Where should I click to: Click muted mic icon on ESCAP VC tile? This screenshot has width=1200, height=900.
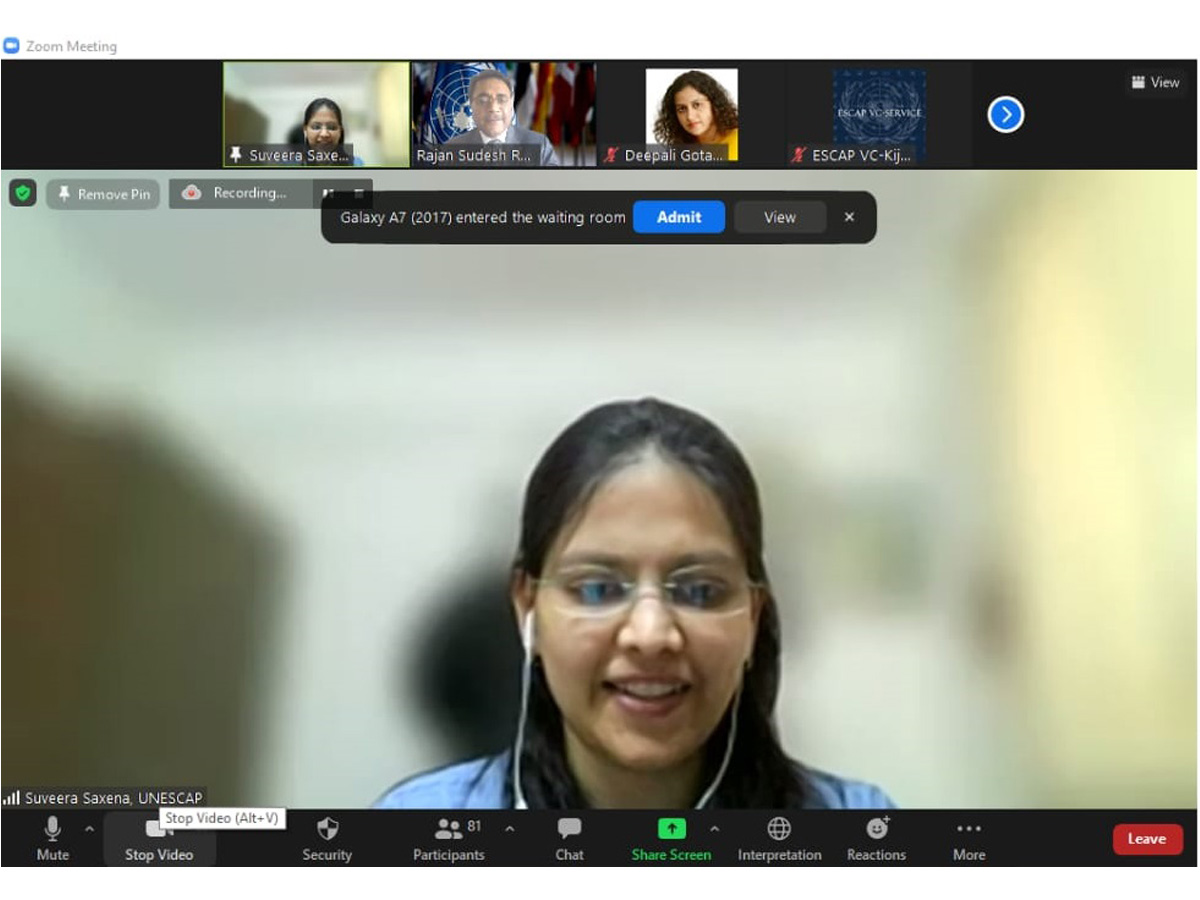[799, 155]
